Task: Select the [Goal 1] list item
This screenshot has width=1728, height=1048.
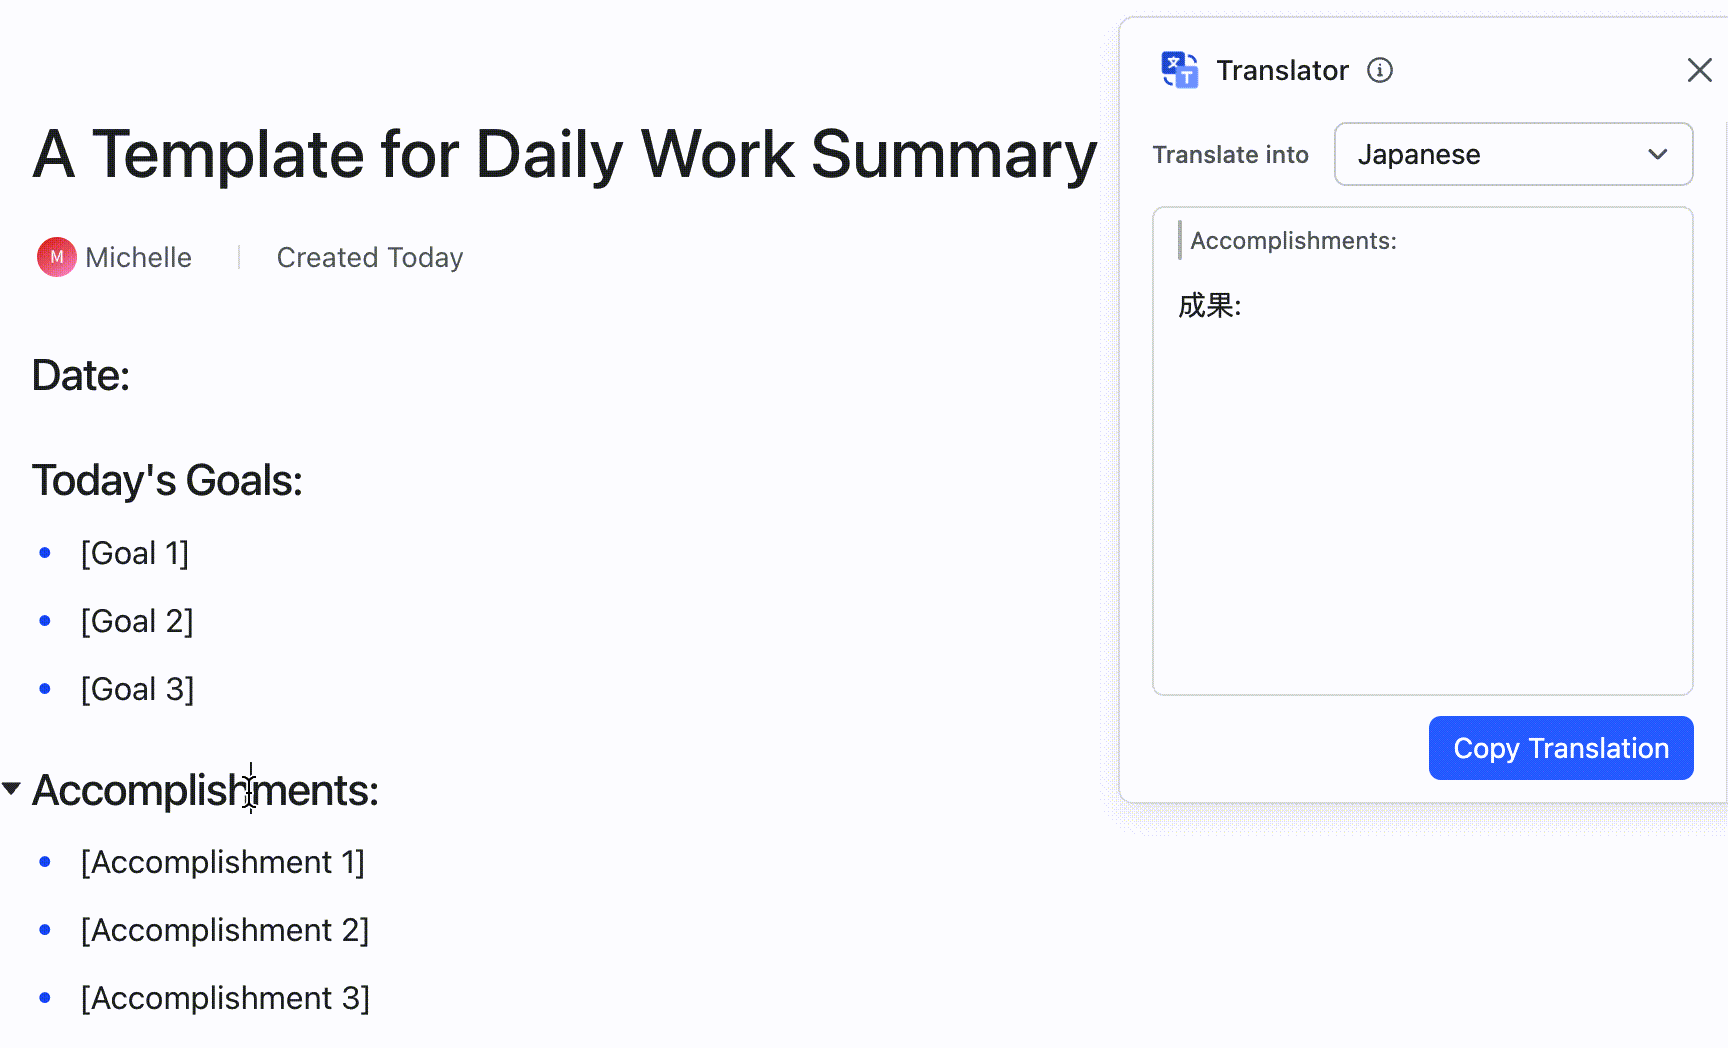Action: (x=135, y=553)
